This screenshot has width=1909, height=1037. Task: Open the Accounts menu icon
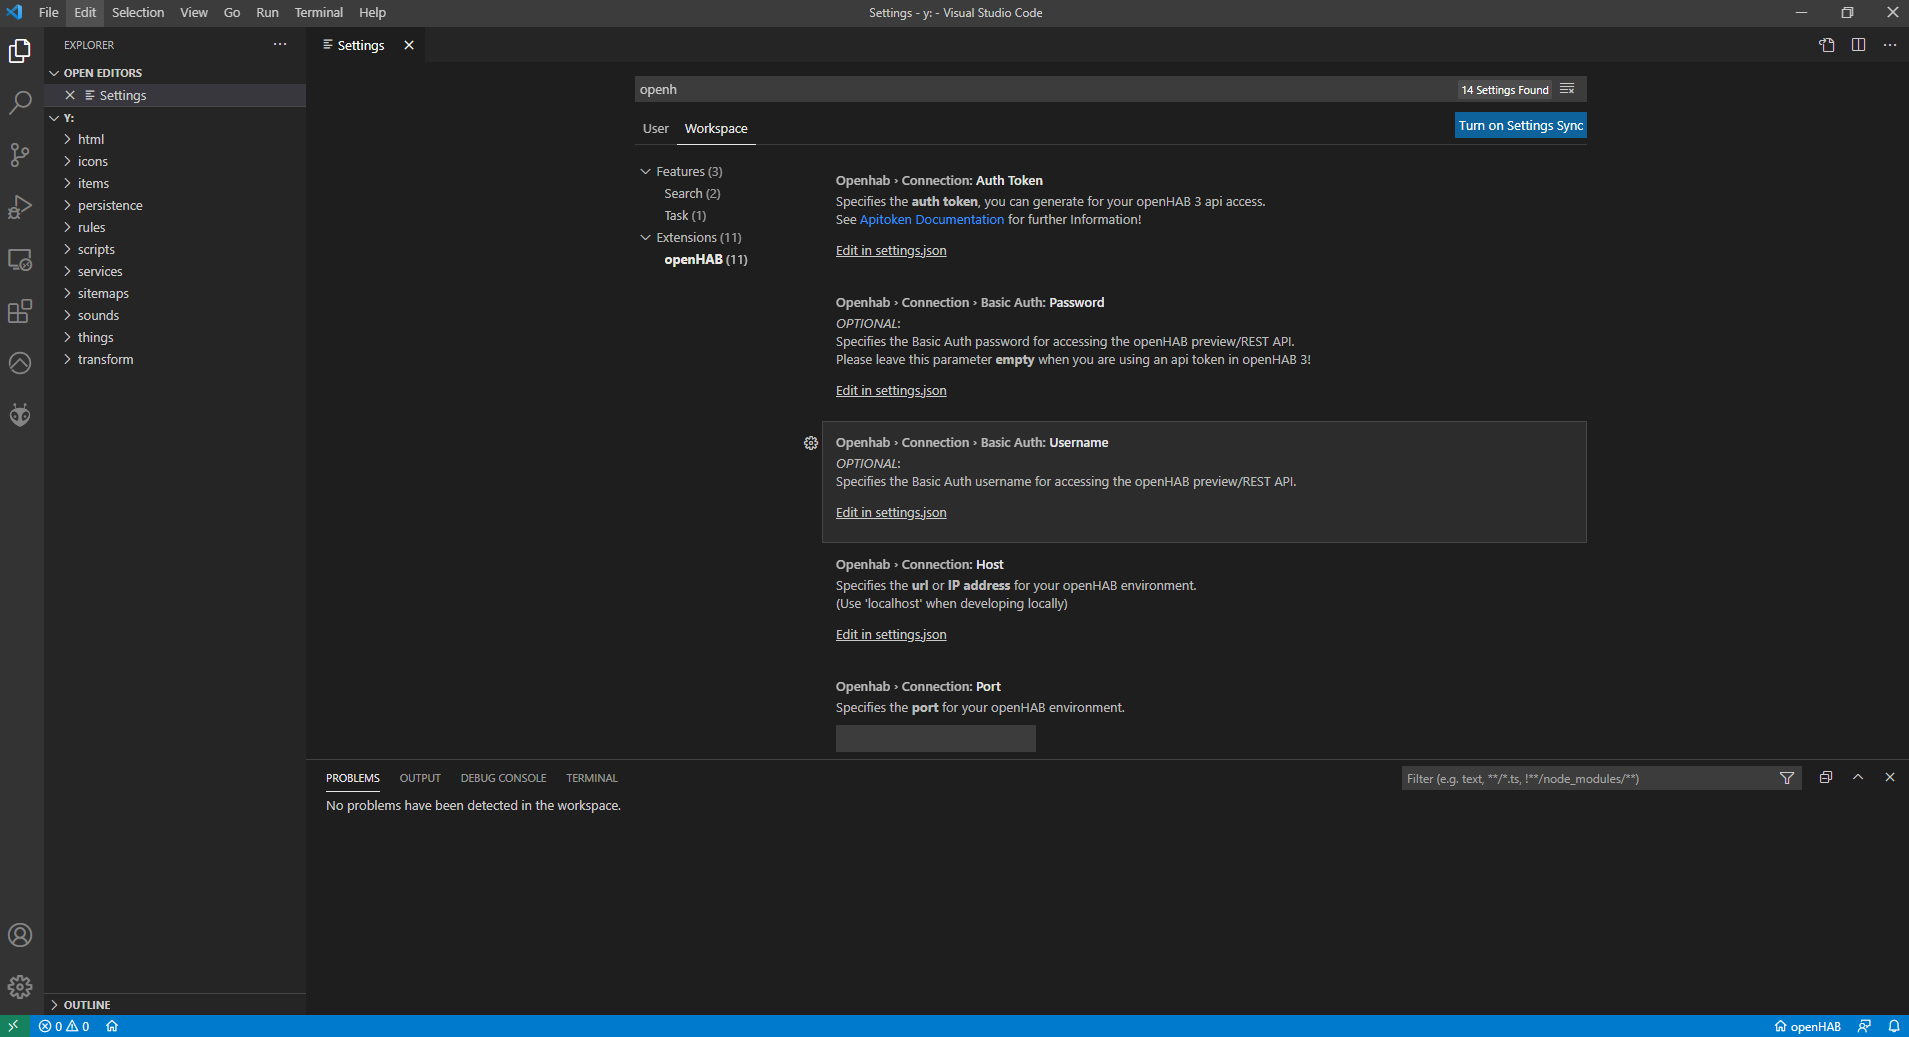coord(20,935)
